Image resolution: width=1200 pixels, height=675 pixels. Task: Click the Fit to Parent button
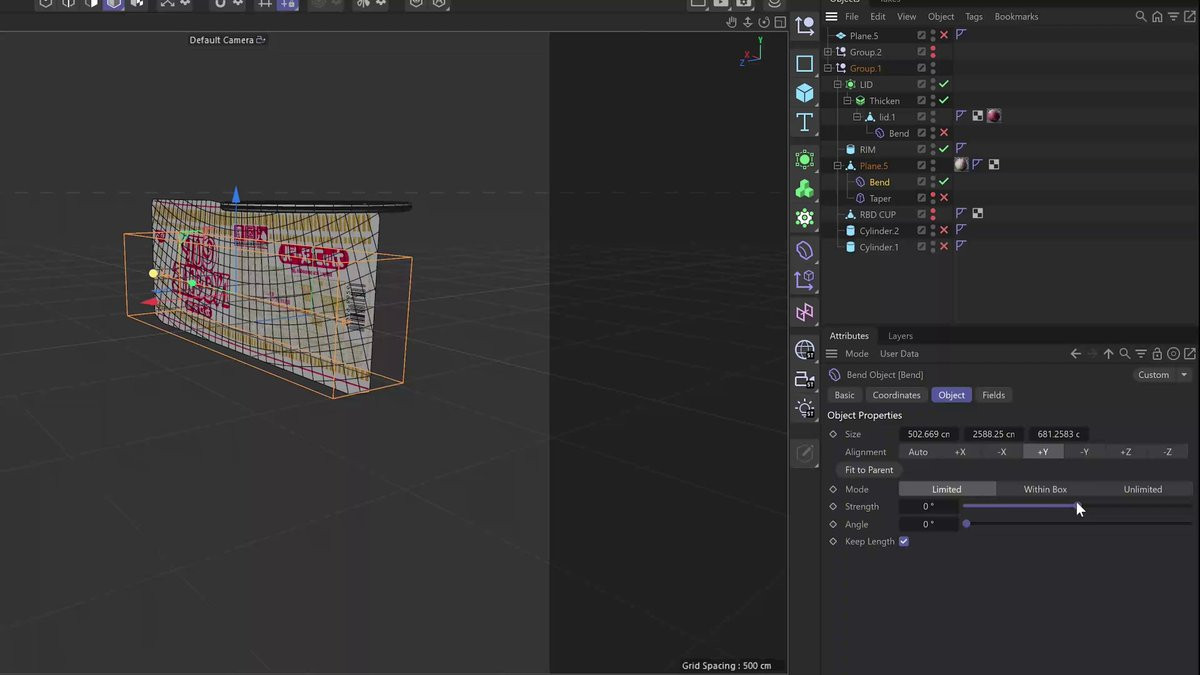[869, 470]
